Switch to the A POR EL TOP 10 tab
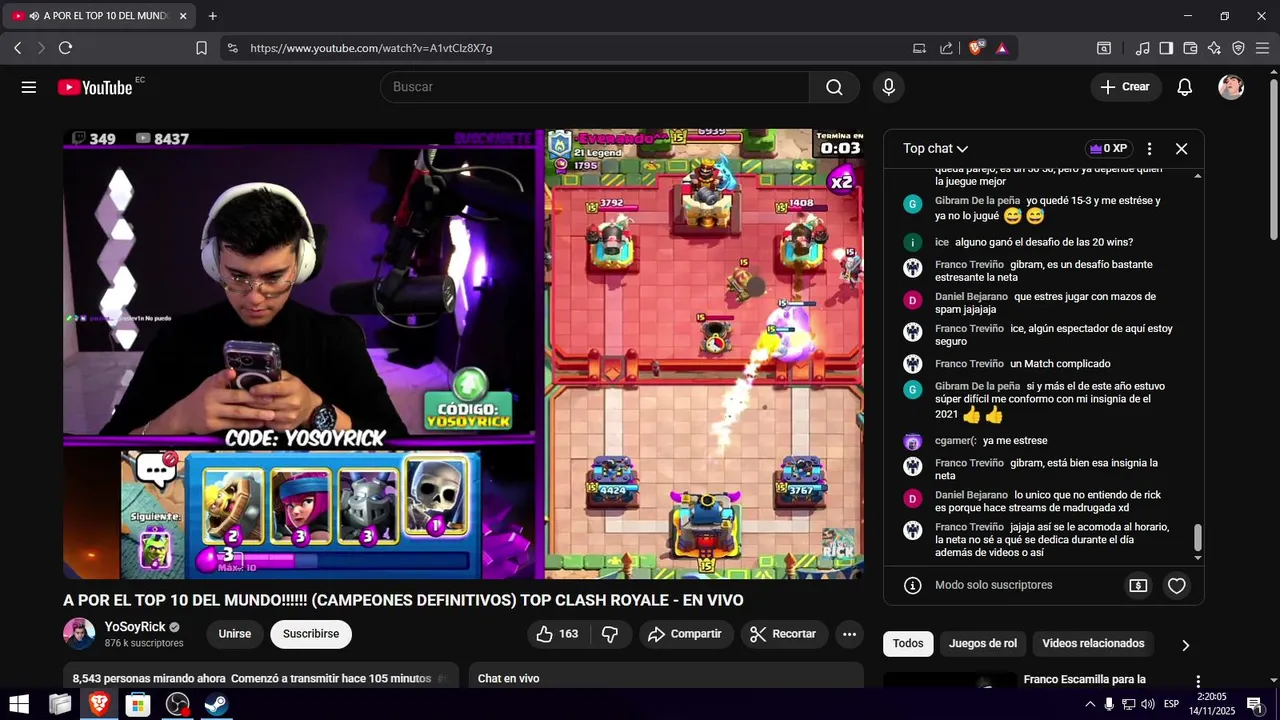 tap(100, 16)
